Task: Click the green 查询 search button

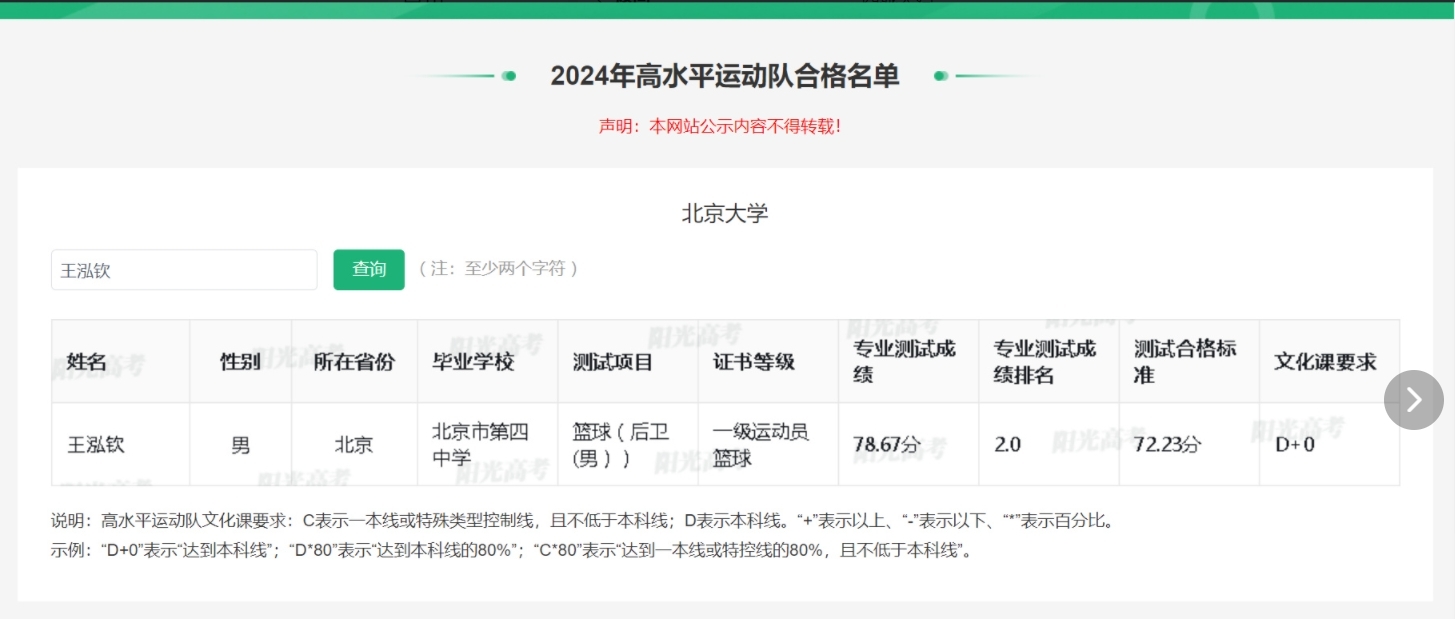Action: [369, 270]
